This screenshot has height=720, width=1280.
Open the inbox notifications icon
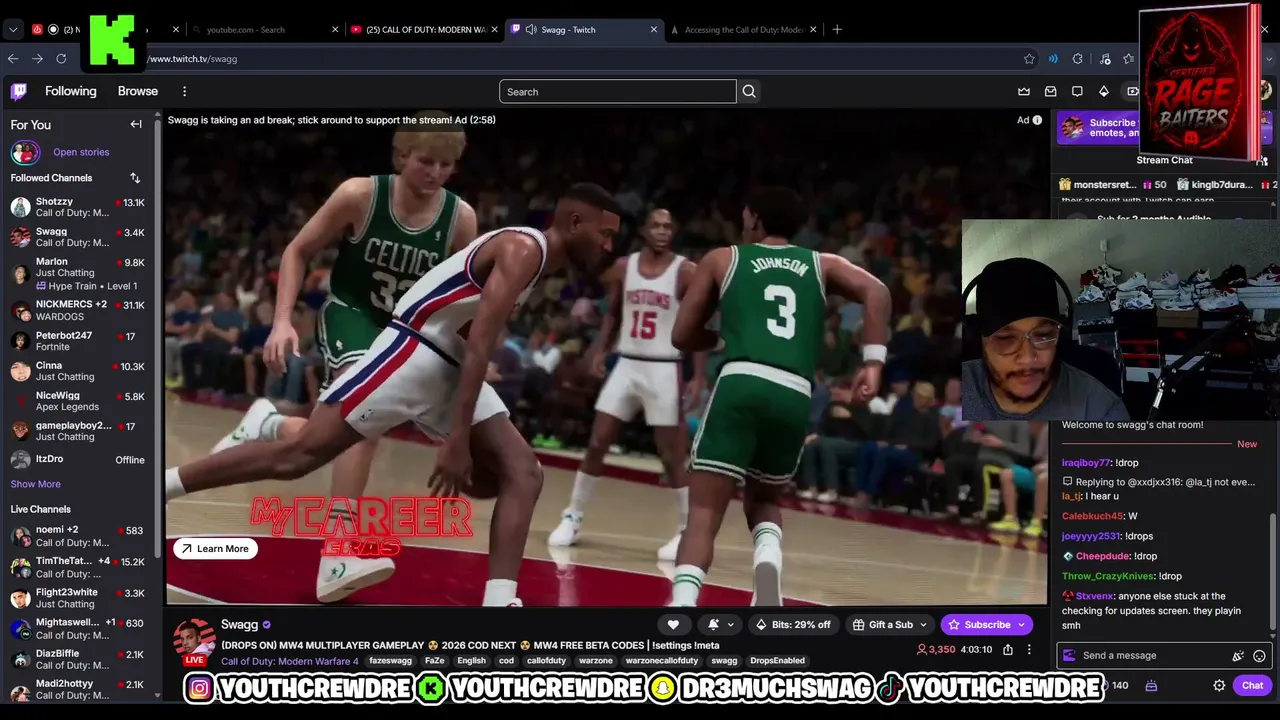coord(1050,92)
